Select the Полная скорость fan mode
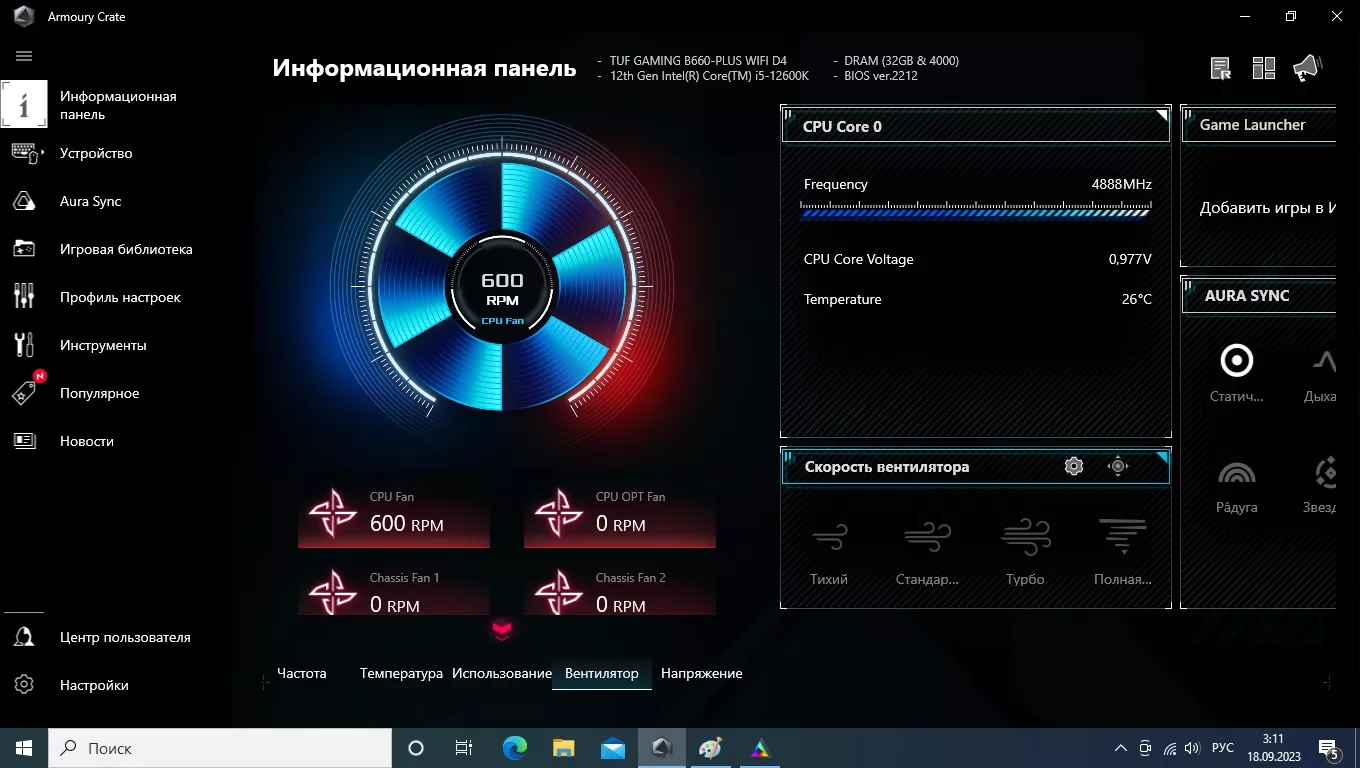Viewport: 1360px width, 768px height. [1122, 552]
